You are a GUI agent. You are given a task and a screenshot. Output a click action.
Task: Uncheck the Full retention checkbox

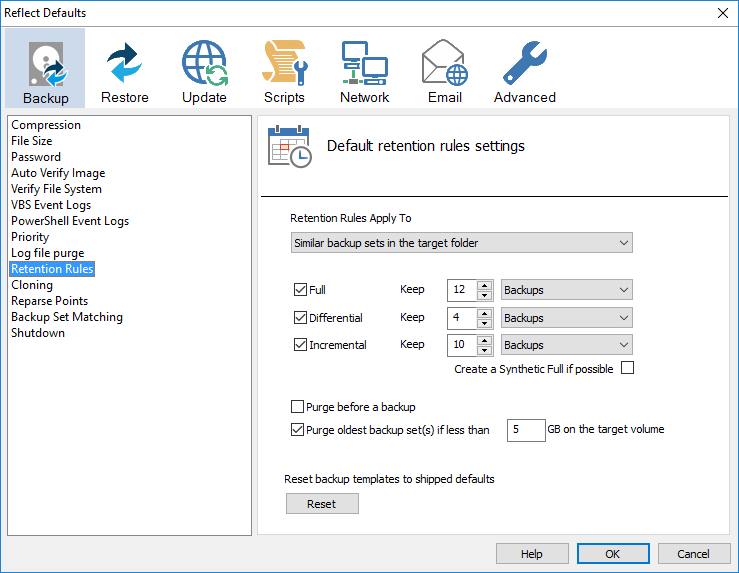pos(300,290)
